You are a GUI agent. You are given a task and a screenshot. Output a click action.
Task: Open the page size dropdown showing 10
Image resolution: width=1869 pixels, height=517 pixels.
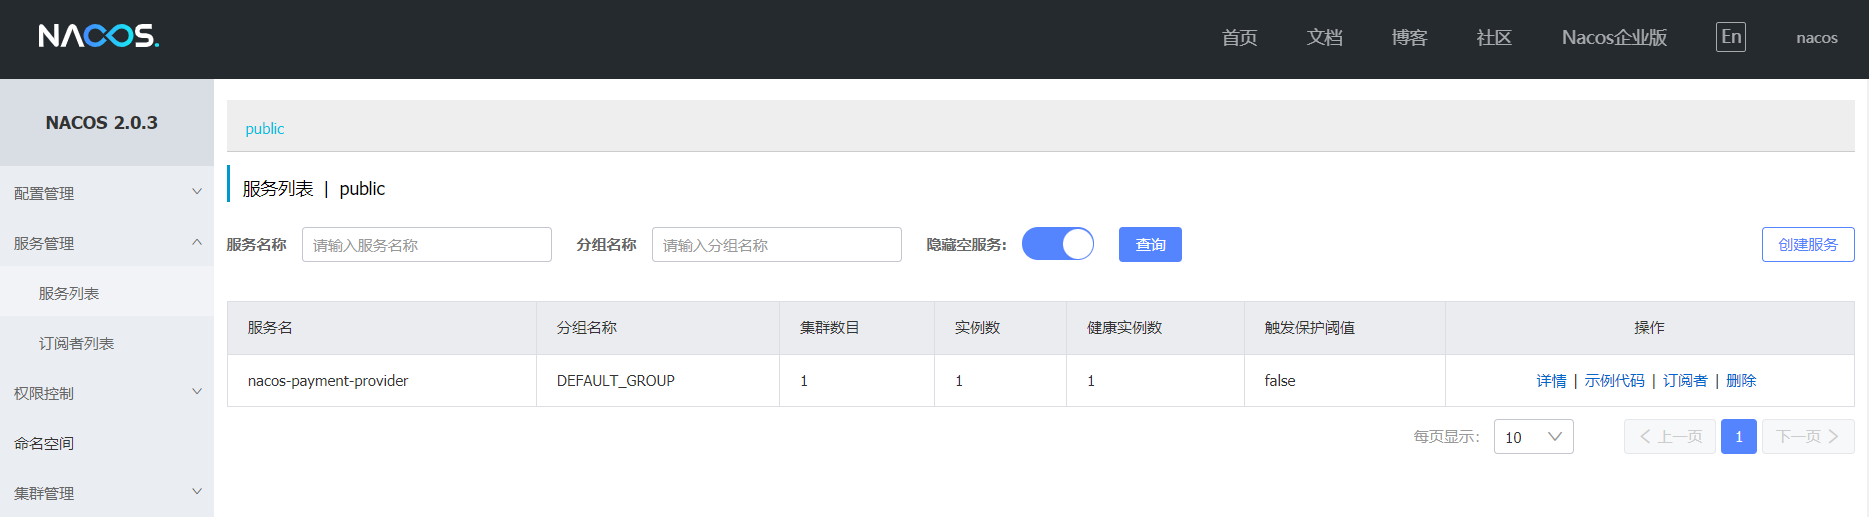[1533, 437]
